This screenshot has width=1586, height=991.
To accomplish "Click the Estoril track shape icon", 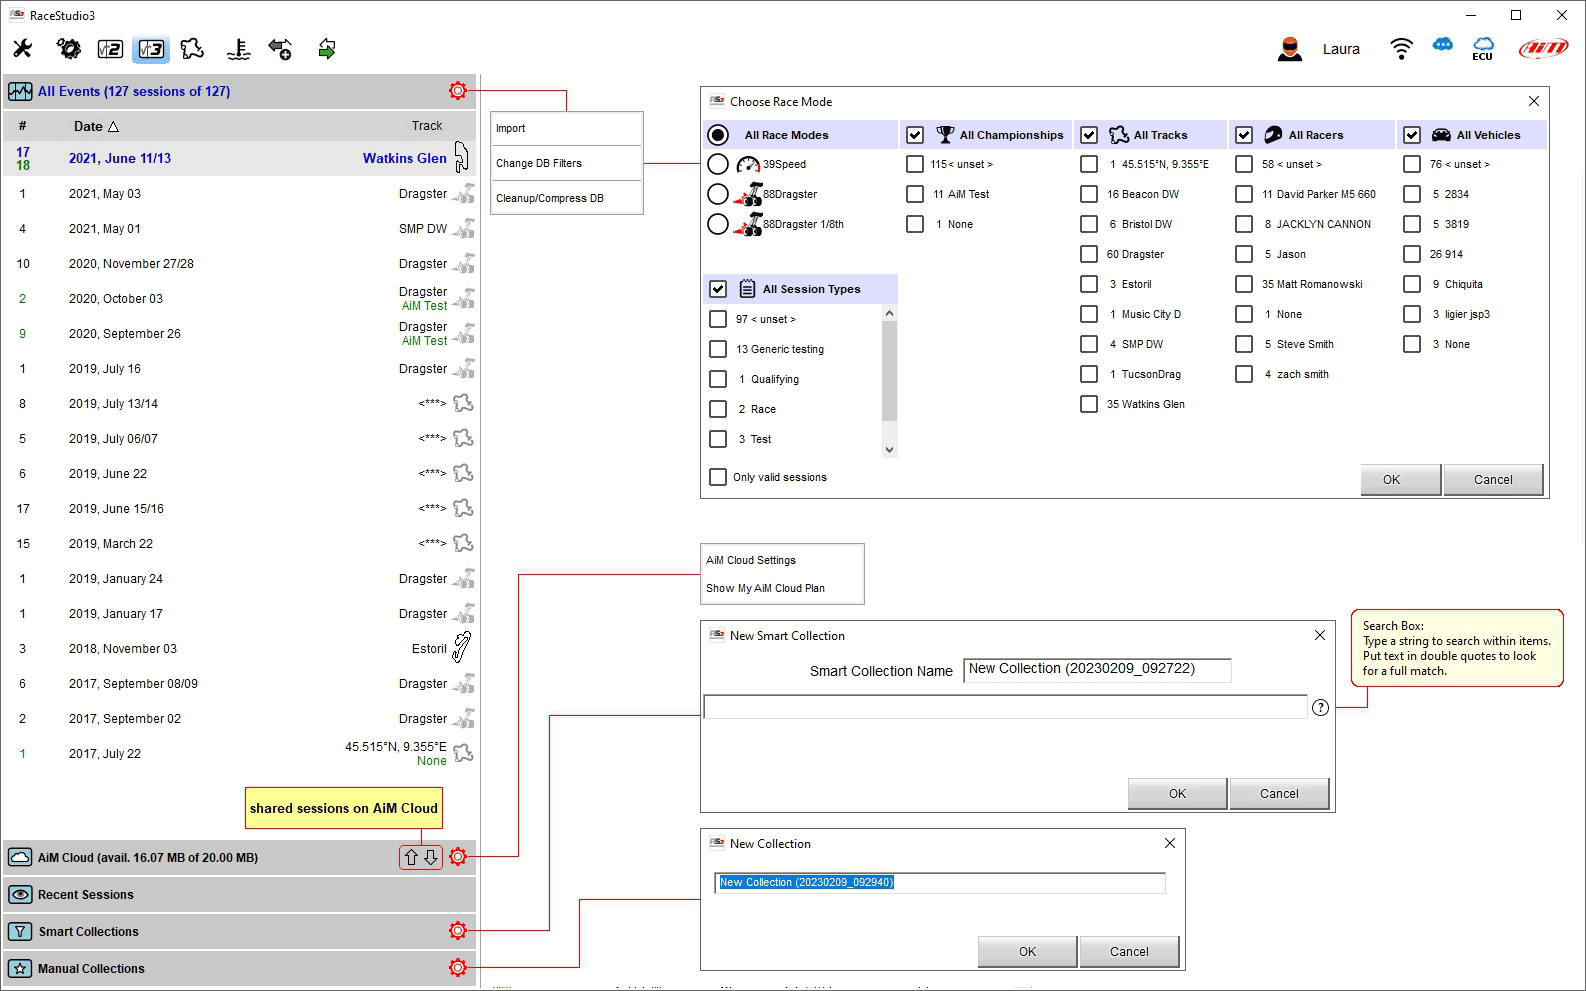I will click(461, 647).
